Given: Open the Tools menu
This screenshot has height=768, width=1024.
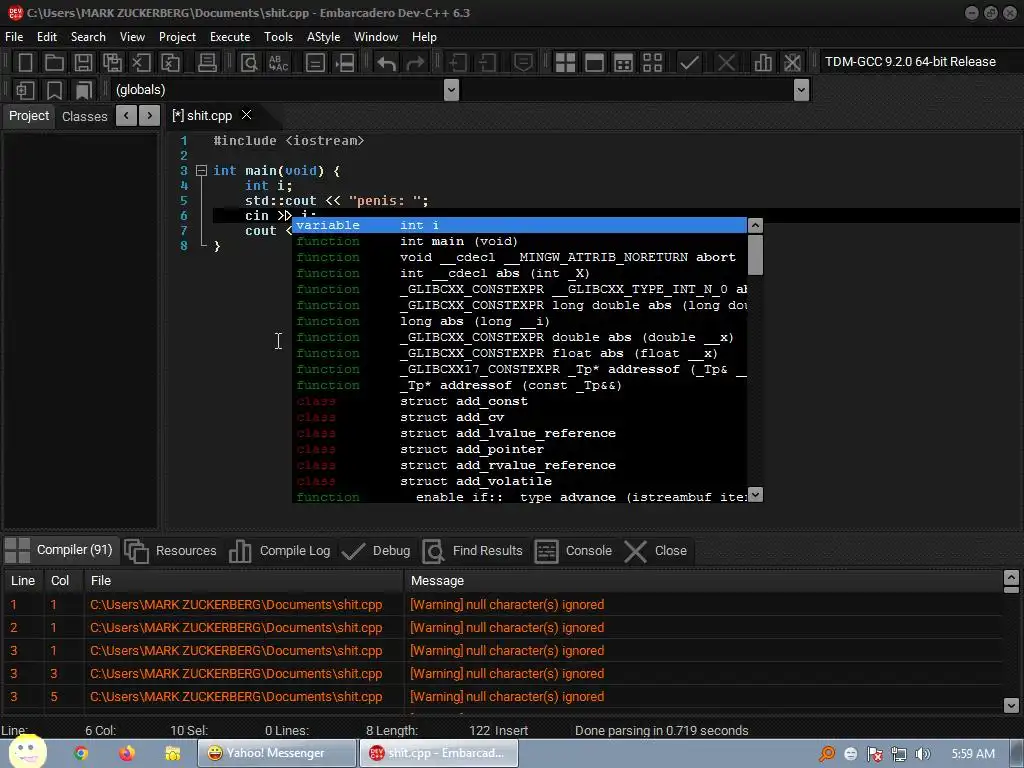Looking at the screenshot, I should coord(278,37).
